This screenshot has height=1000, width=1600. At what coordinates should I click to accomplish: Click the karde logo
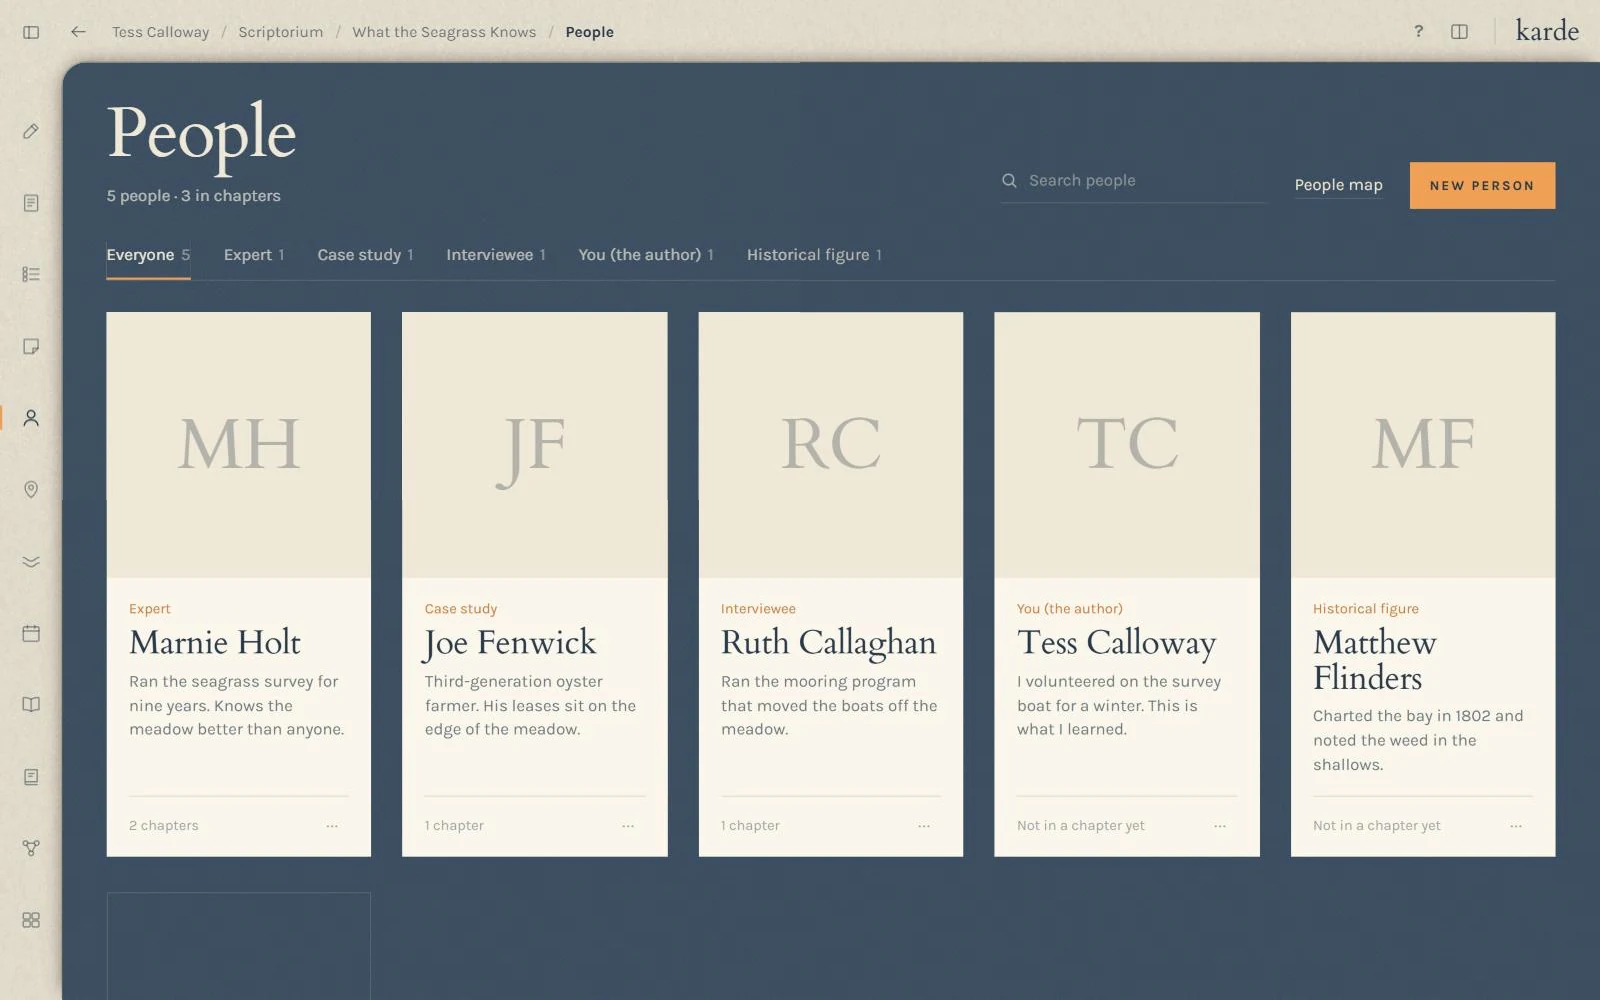(1546, 31)
